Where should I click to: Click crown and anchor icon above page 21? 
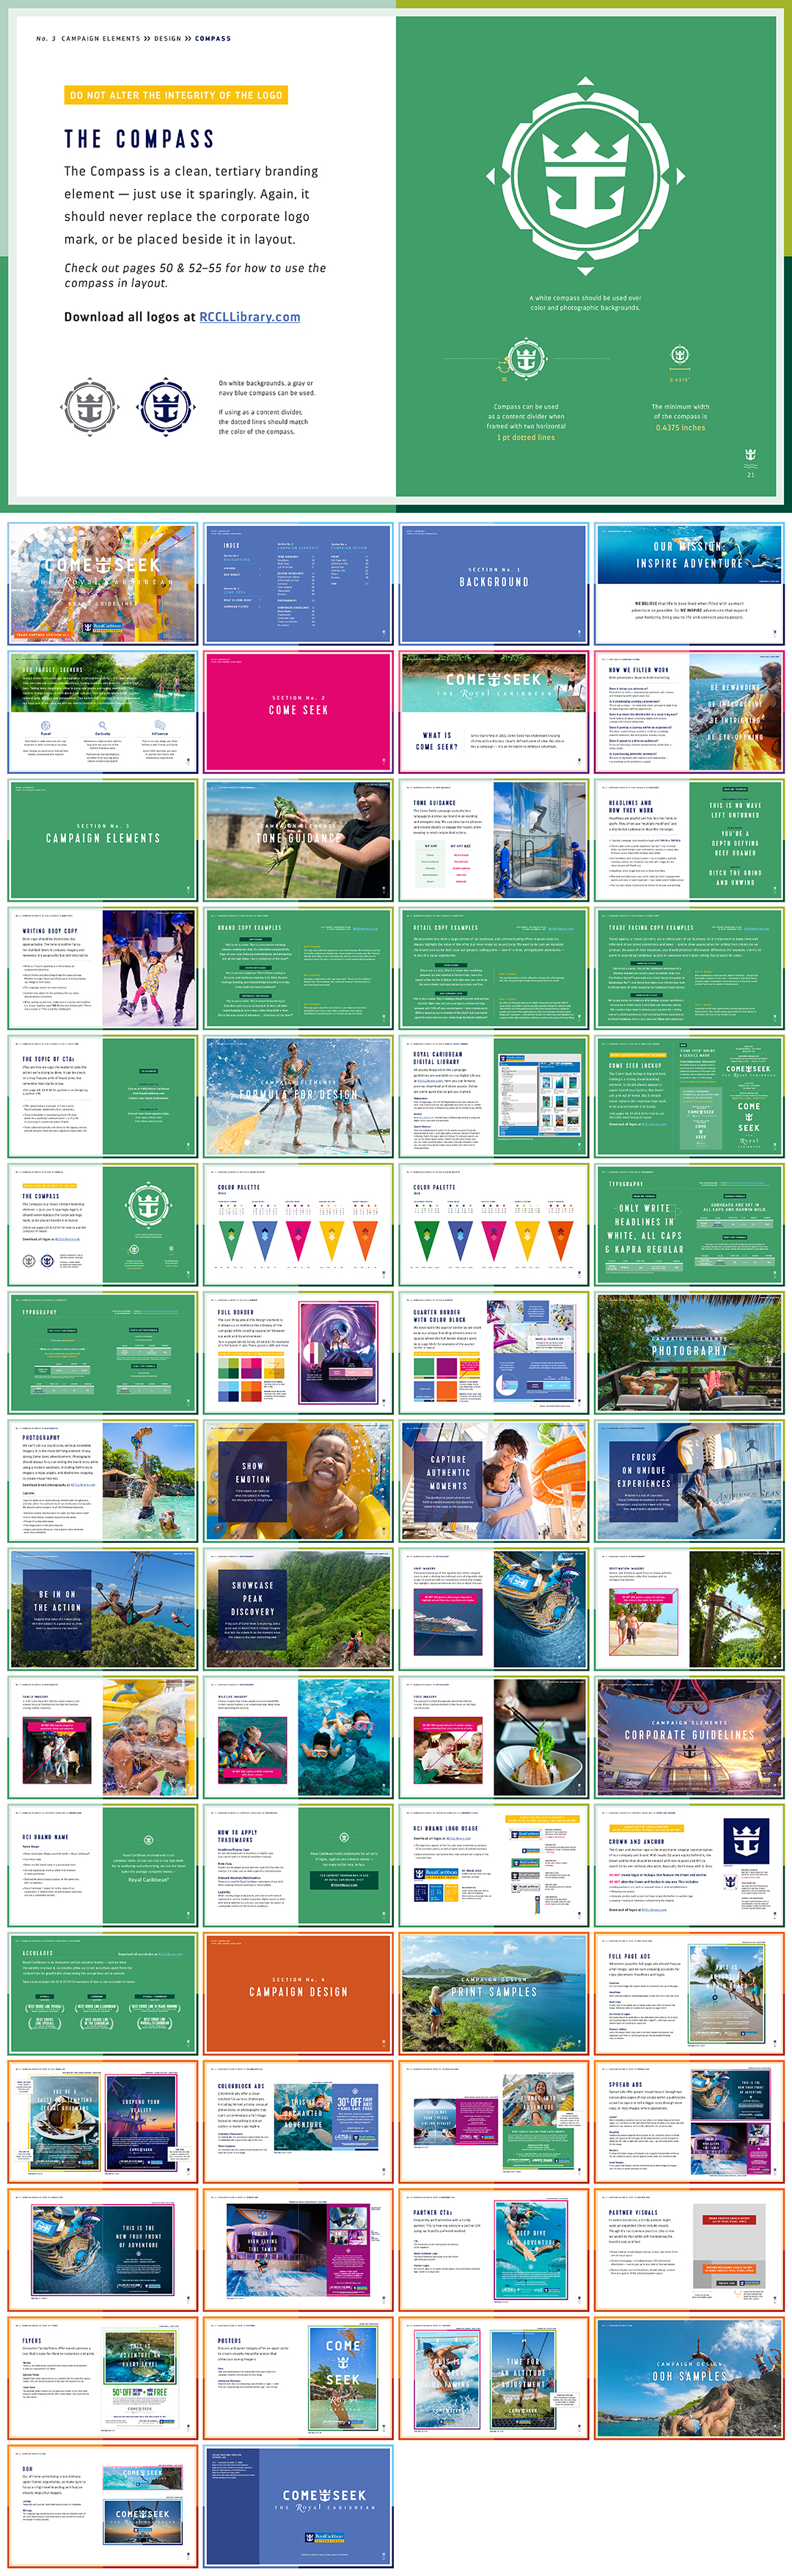point(750,456)
